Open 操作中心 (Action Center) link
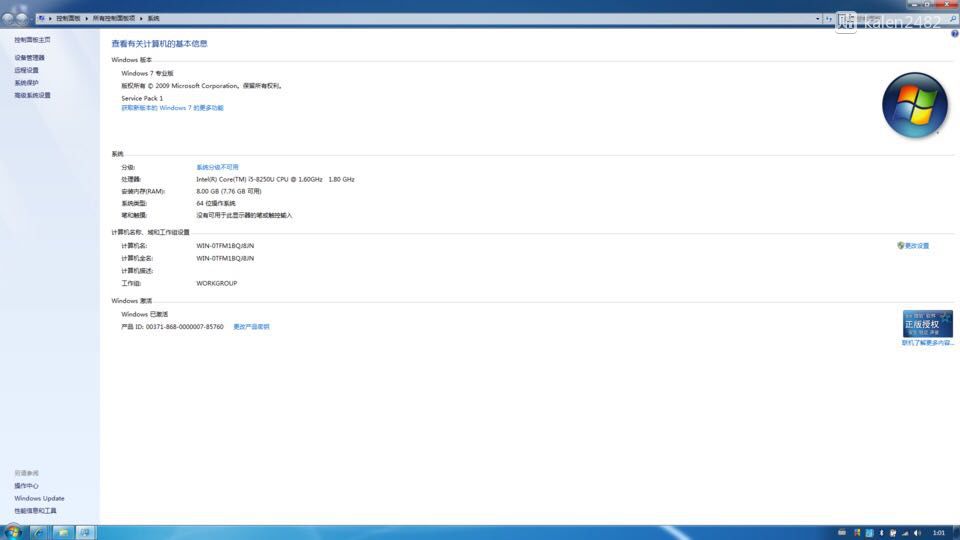This screenshot has width=960, height=540. 26,486
